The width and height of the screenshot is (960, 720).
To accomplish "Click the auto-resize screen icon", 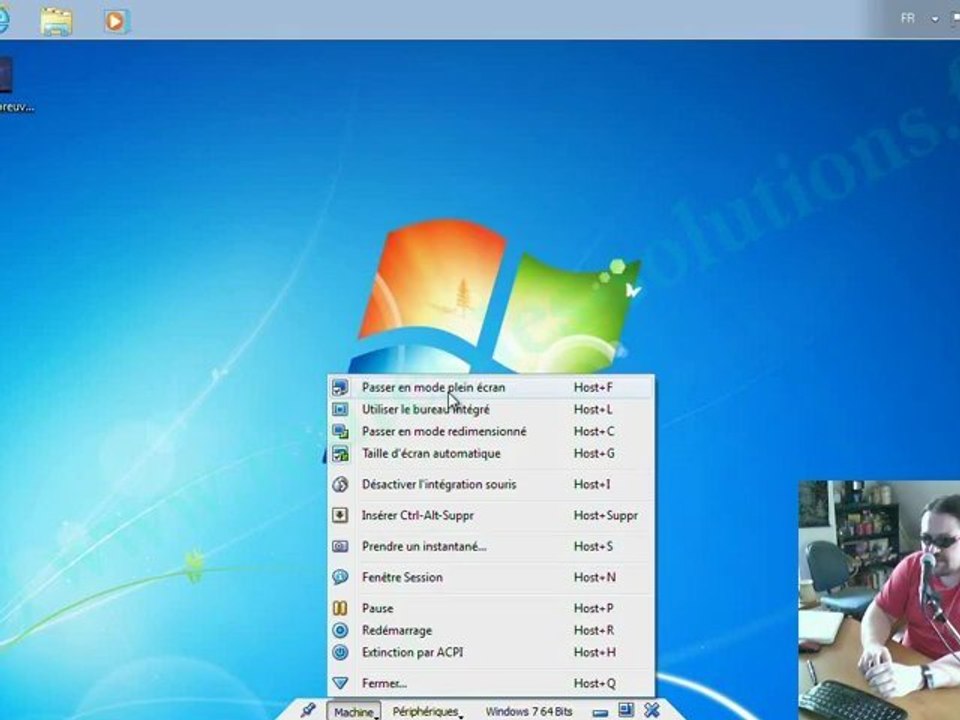I will click(340, 454).
